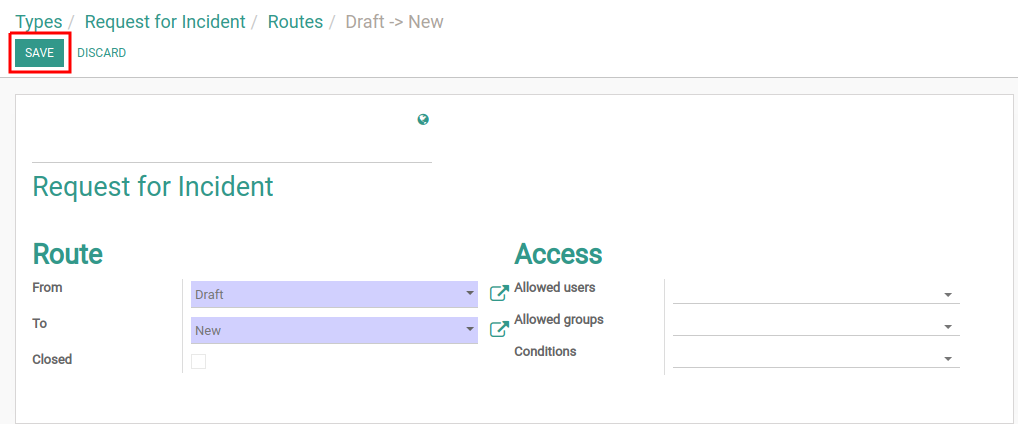
Task: Click in the Conditions field
Action: point(816,358)
